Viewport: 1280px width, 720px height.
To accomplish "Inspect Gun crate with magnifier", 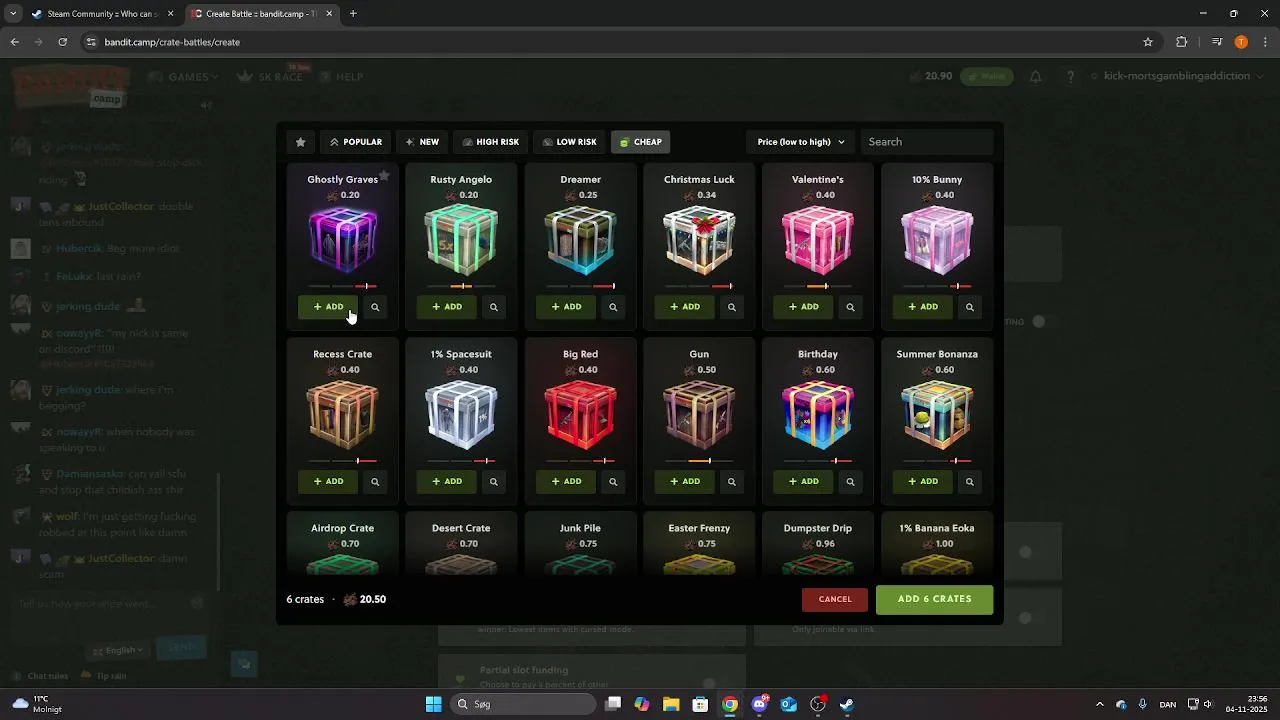I will 732,481.
